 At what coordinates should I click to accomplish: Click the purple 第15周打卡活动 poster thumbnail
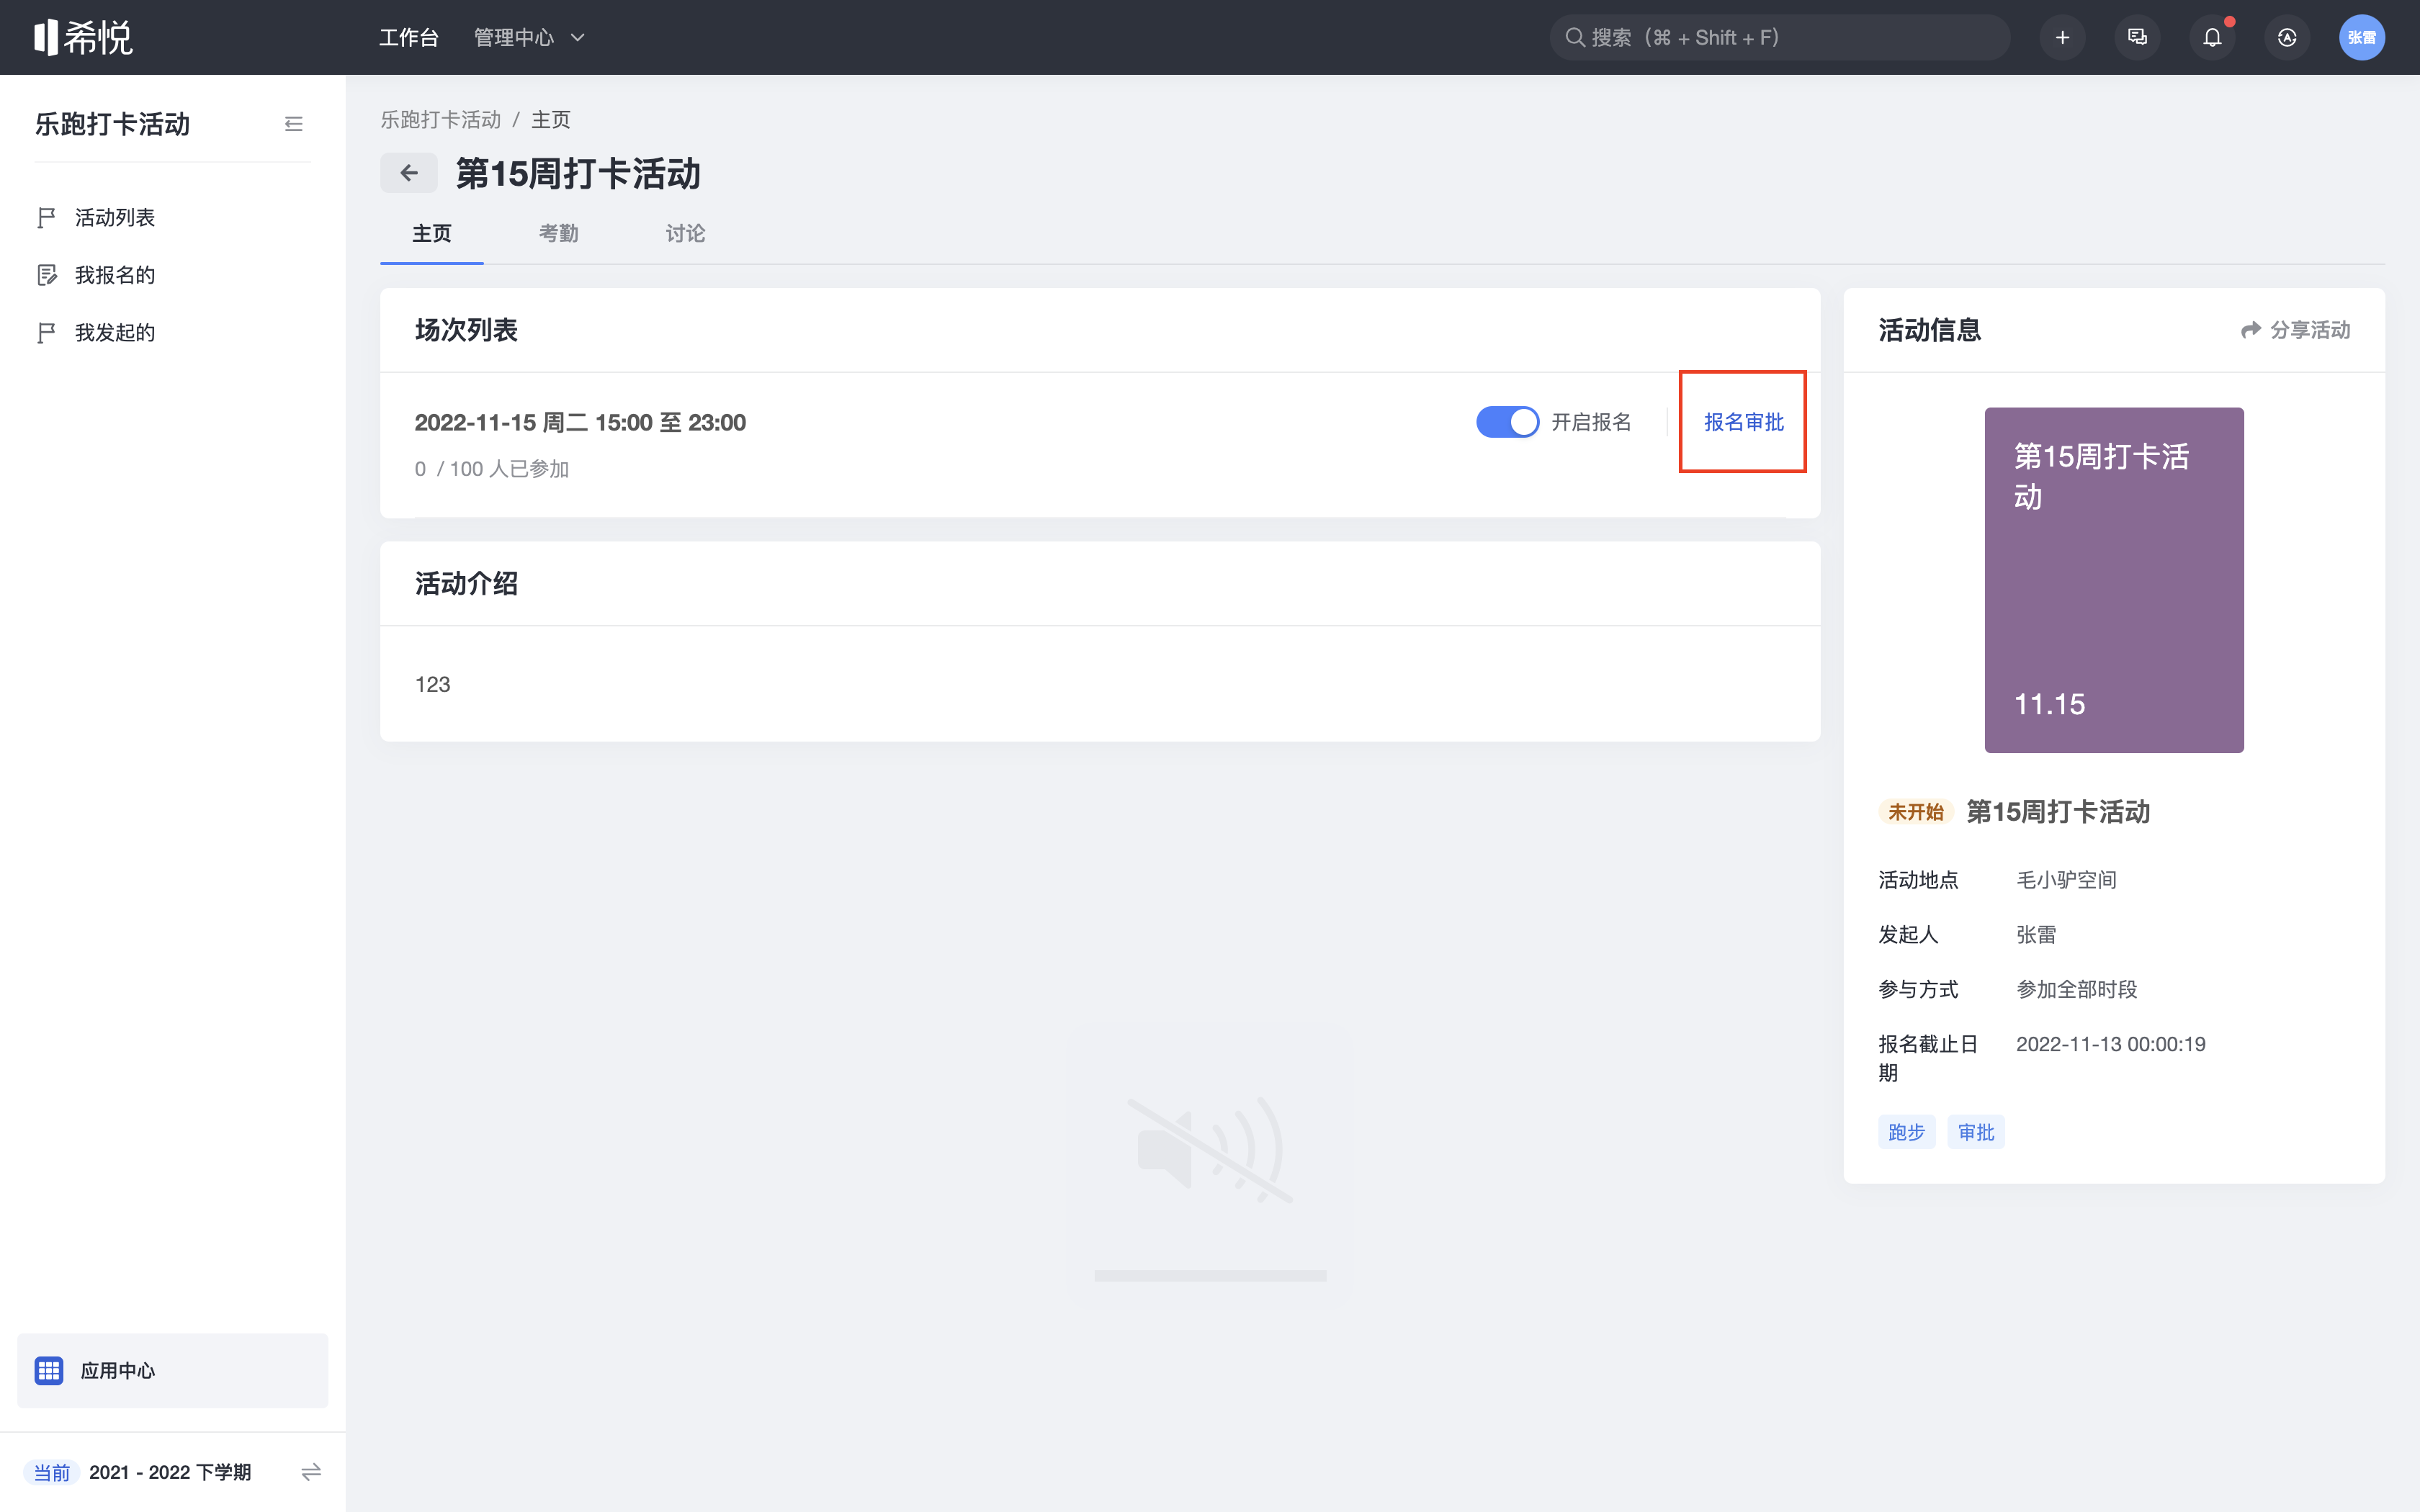[x=2114, y=580]
